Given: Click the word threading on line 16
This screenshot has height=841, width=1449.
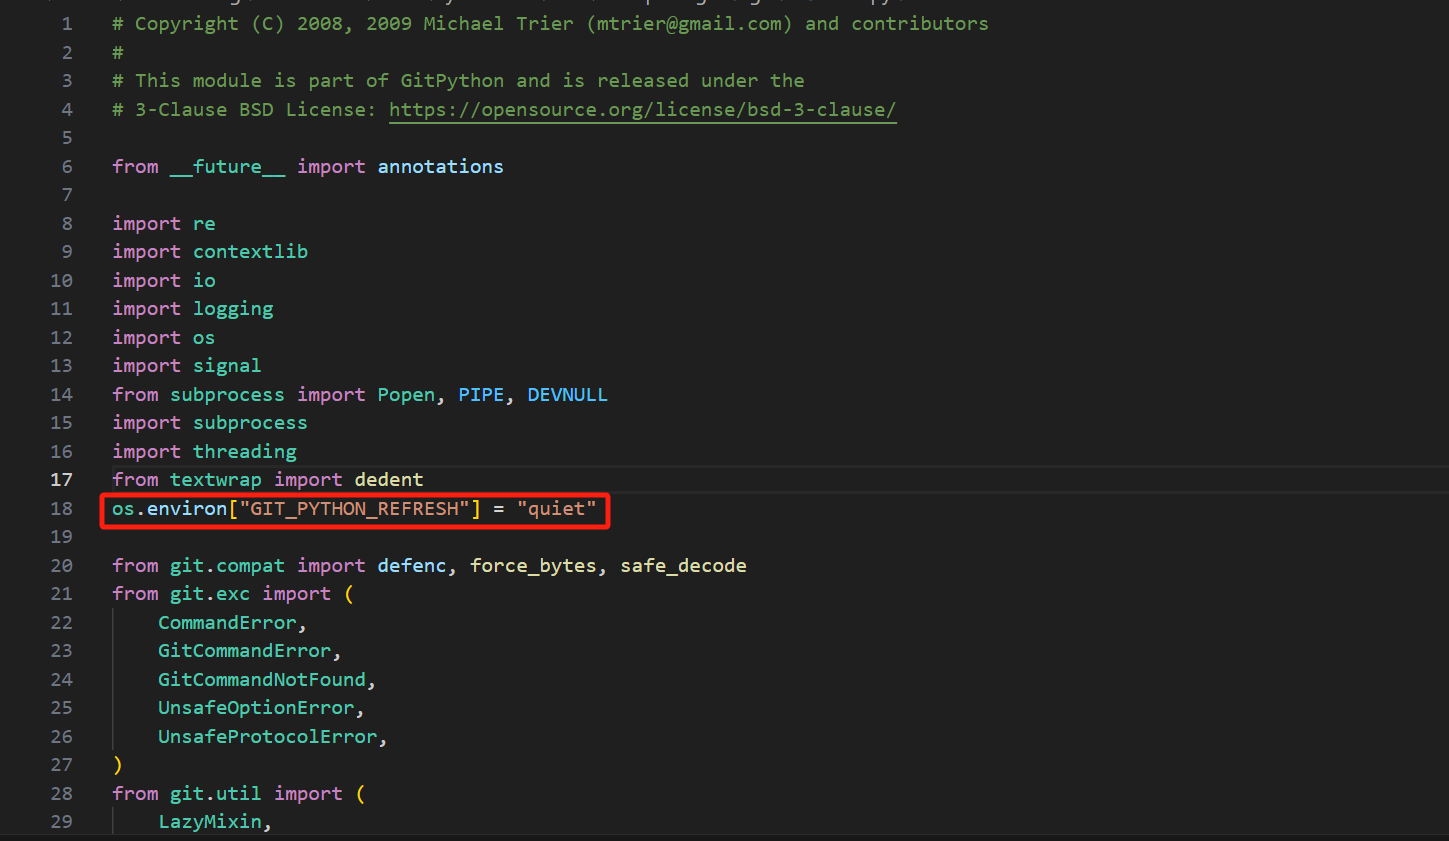Looking at the screenshot, I should pos(244,451).
